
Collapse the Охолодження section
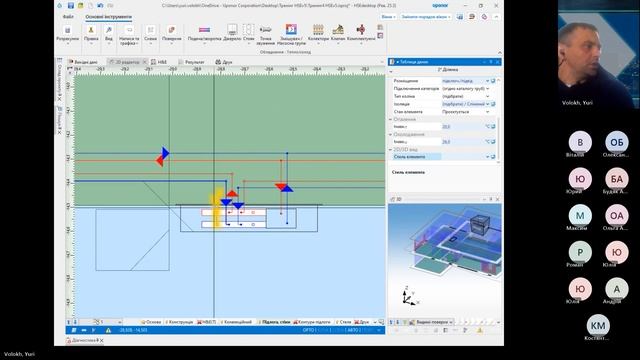[x=391, y=134]
